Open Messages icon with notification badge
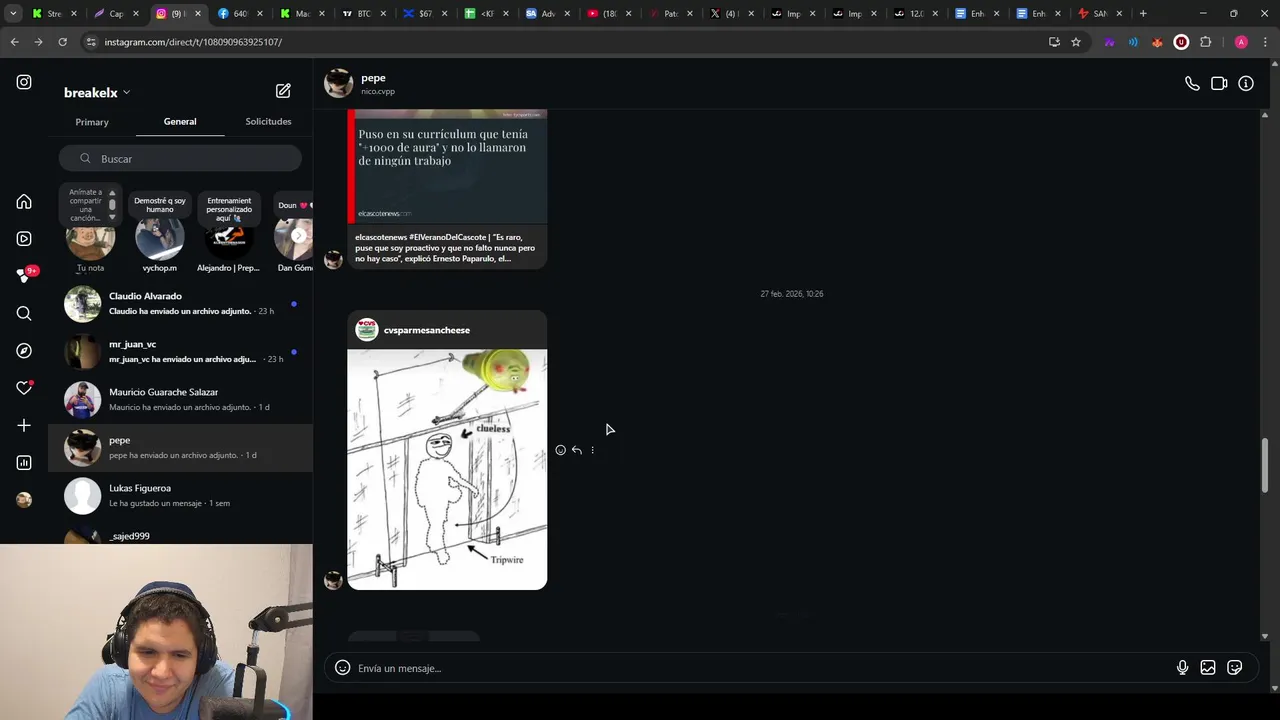1280x720 pixels. coord(25,275)
